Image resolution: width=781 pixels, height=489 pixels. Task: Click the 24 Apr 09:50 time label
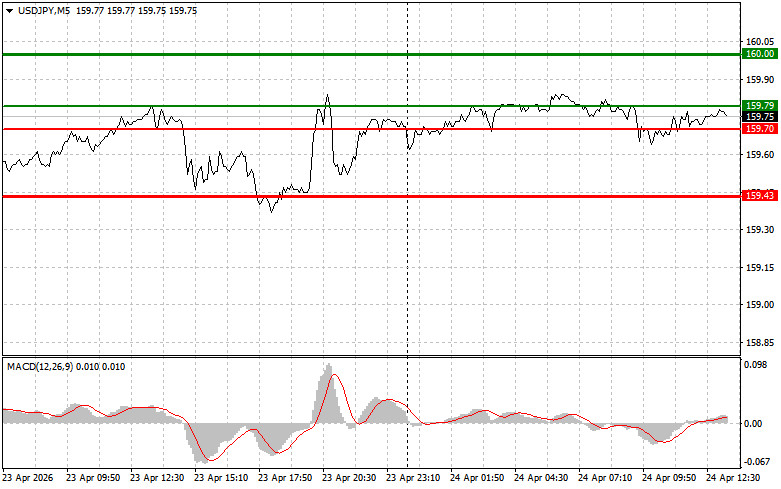669,478
